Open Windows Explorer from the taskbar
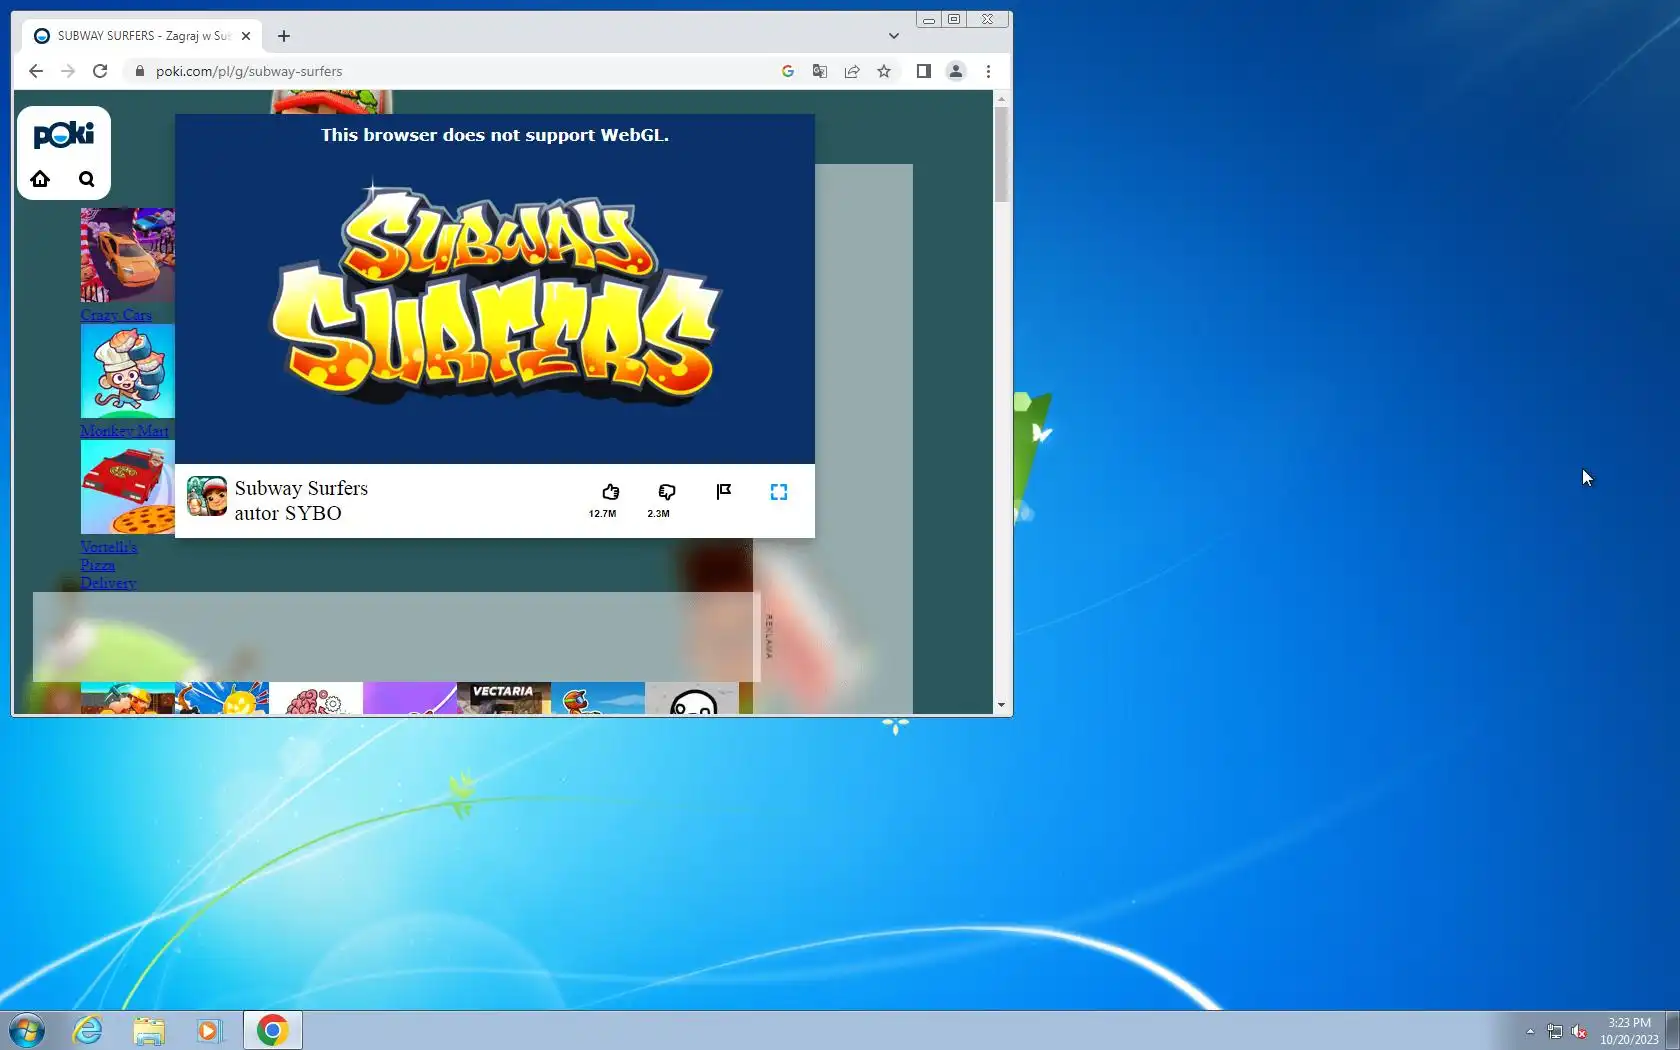 [x=149, y=1030]
